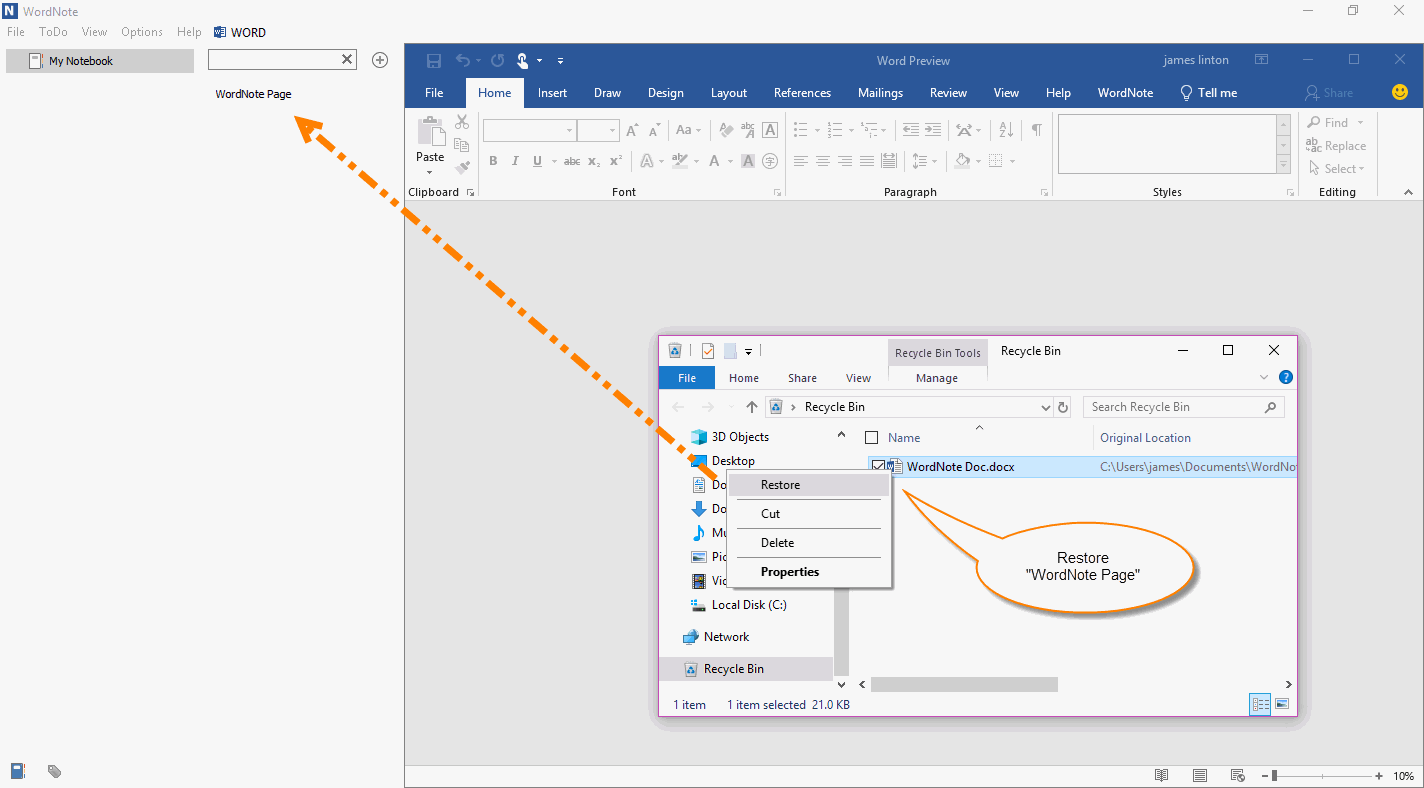Tick the select-all checkbox beside the Name column
Screen dimensions: 1424x788
pyautogui.click(x=871, y=437)
